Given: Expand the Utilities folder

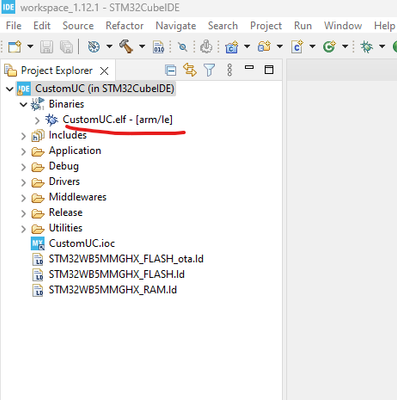Looking at the screenshot, I should [x=23, y=229].
